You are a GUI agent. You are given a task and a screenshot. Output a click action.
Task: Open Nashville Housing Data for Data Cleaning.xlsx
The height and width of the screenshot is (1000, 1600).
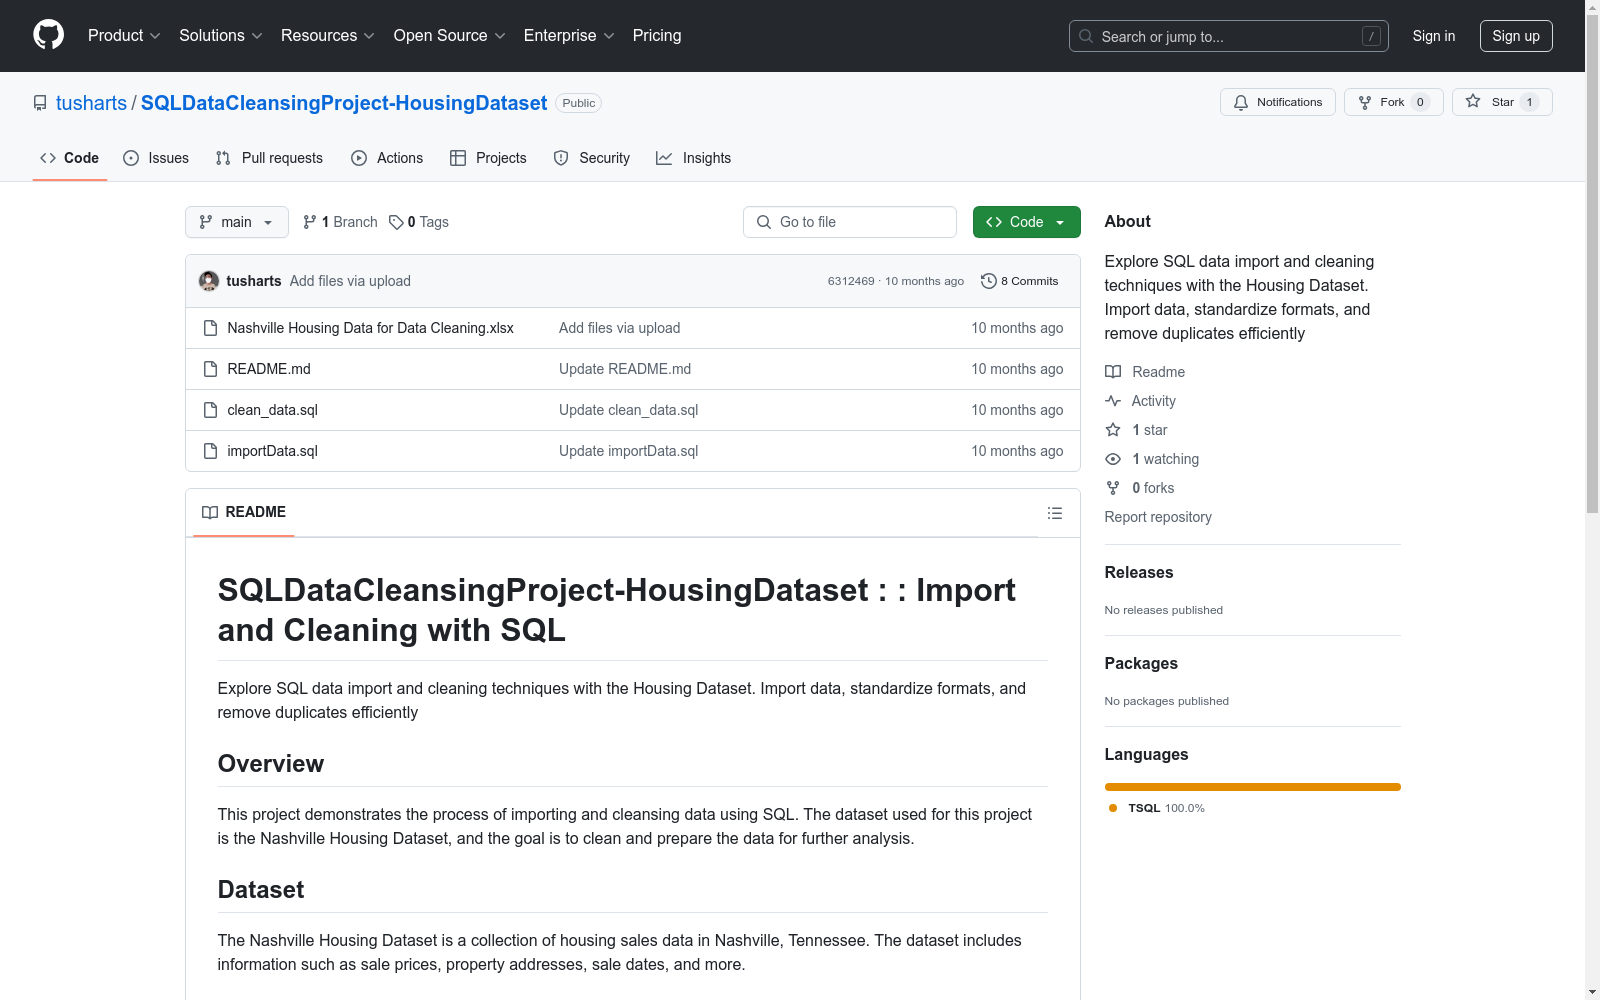click(x=371, y=328)
